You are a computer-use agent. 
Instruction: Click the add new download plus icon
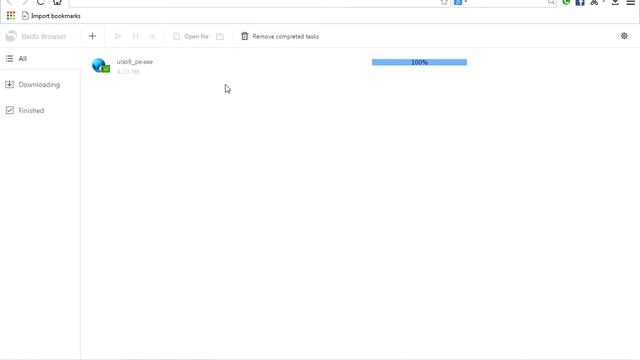pyautogui.click(x=92, y=36)
